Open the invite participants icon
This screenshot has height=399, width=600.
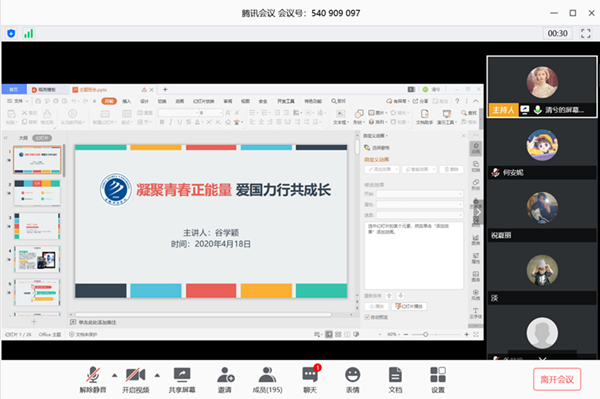[225, 379]
